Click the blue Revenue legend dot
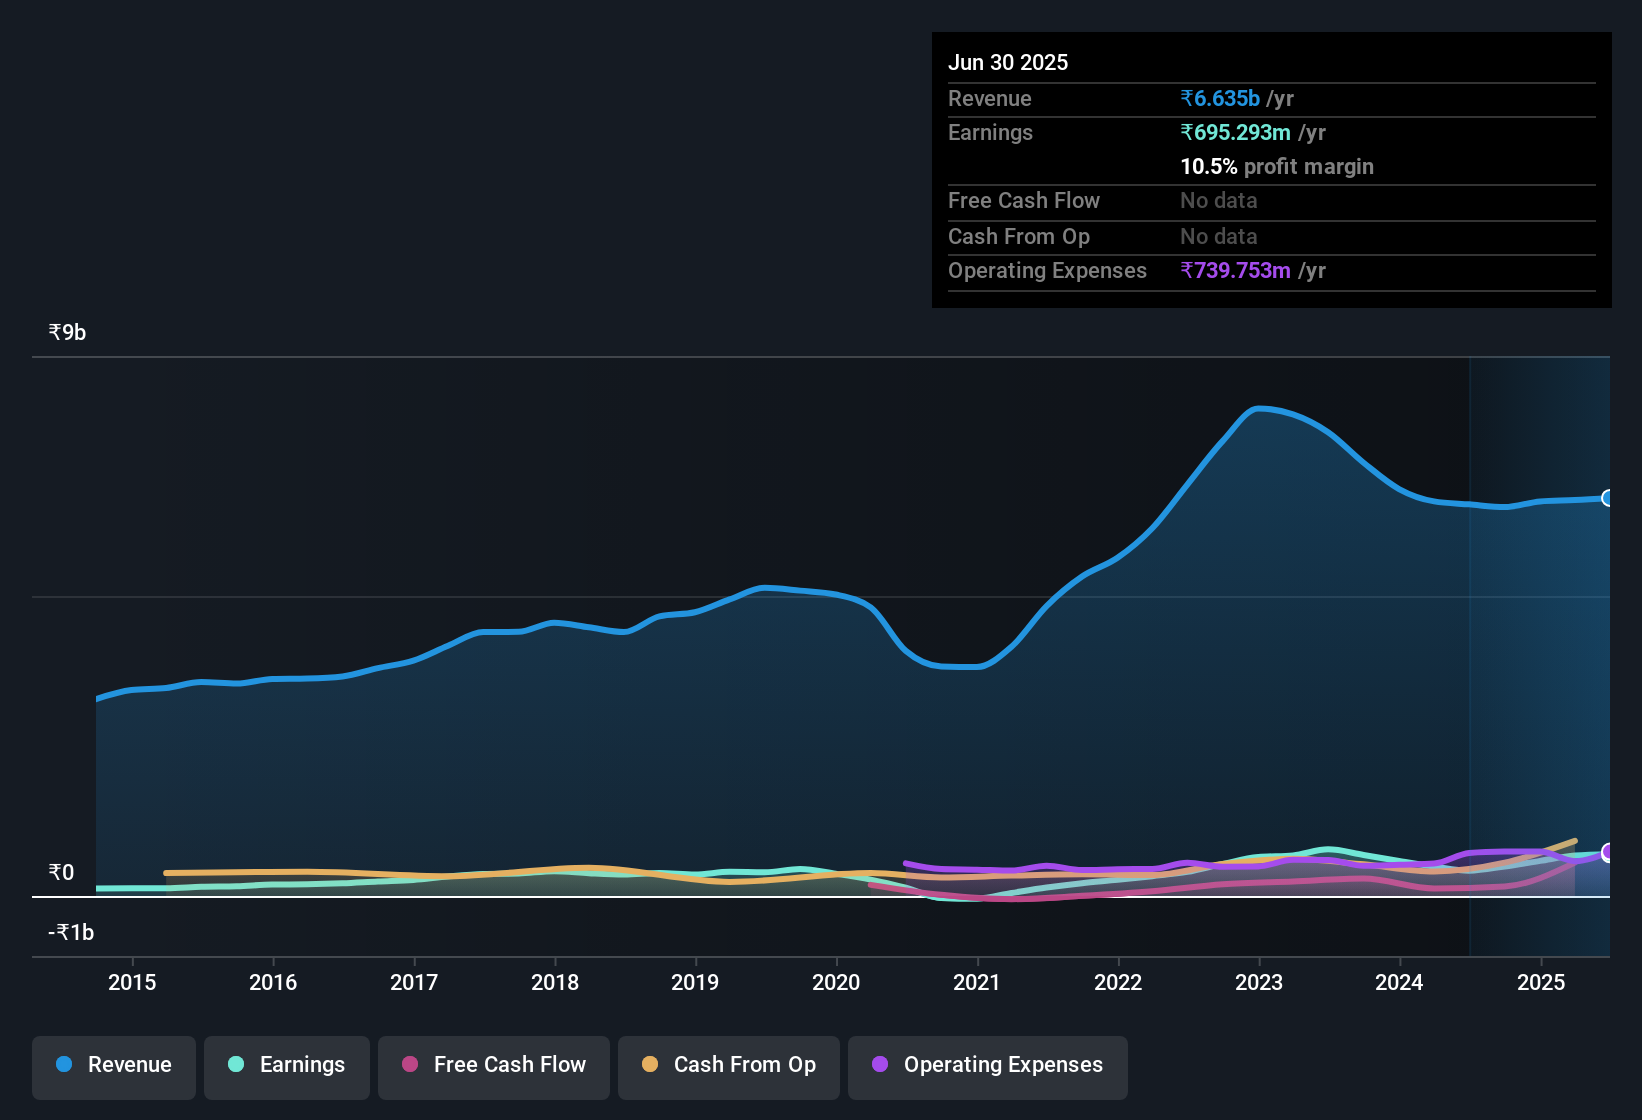The height and width of the screenshot is (1120, 1642). [63, 1065]
